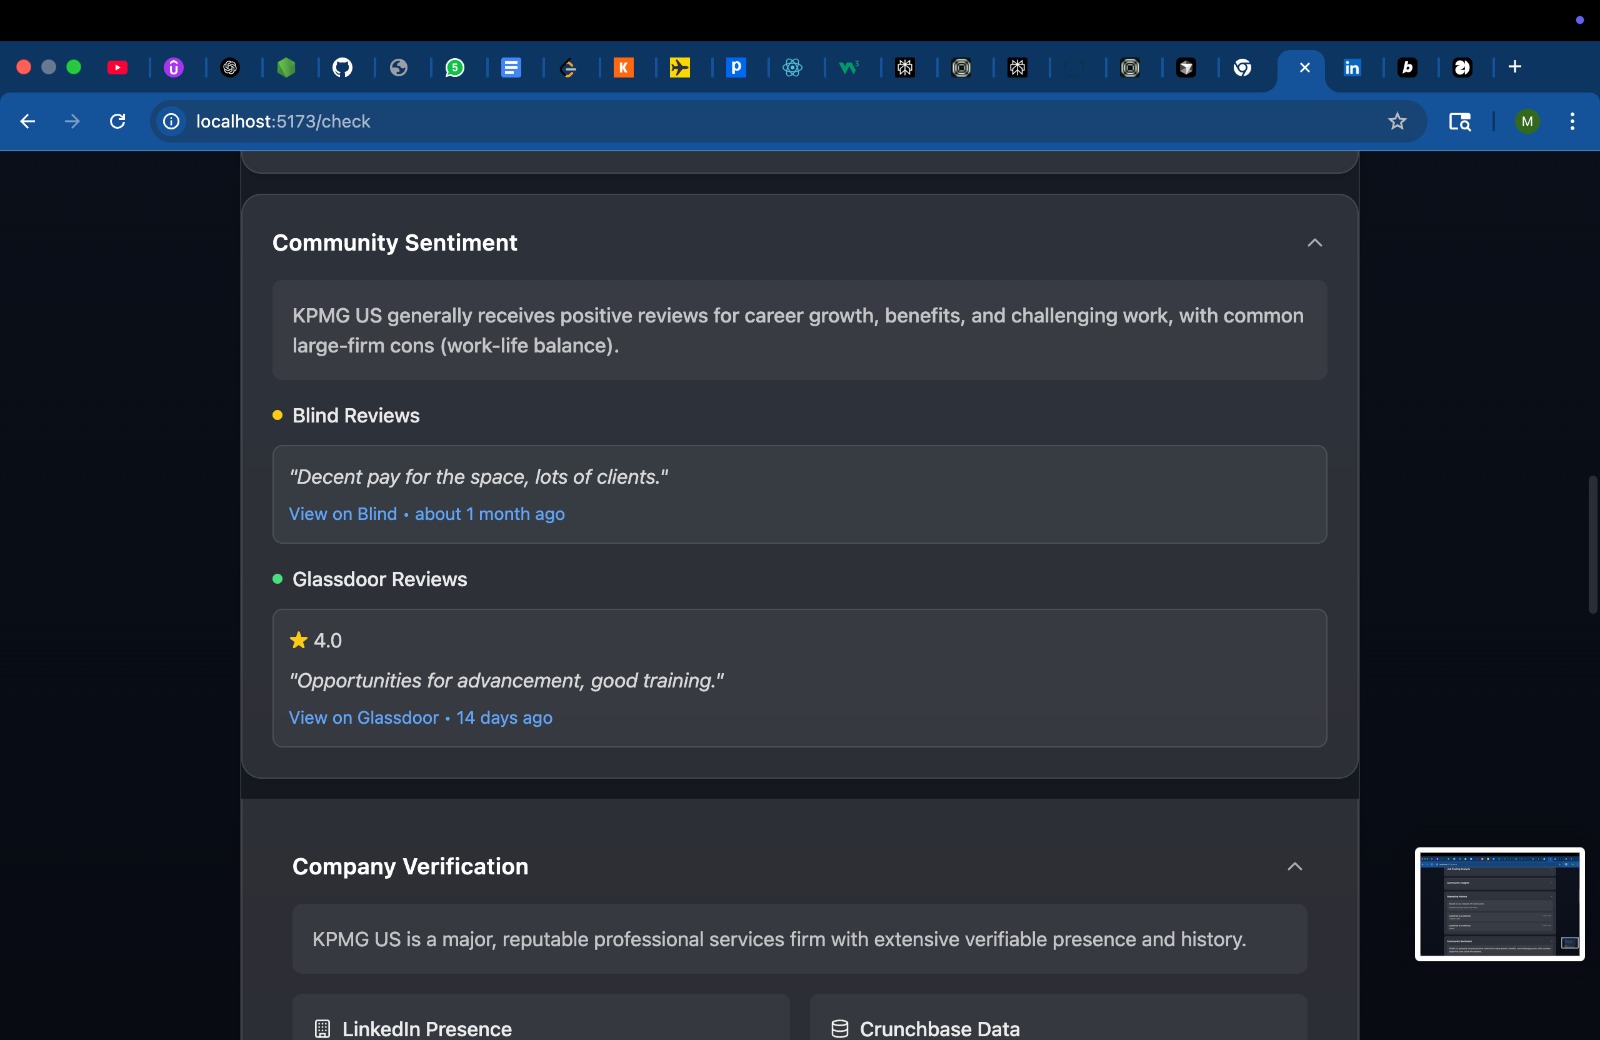The width and height of the screenshot is (1600, 1040).
Task: Switch to the purple U icon tab
Action: coord(174,67)
